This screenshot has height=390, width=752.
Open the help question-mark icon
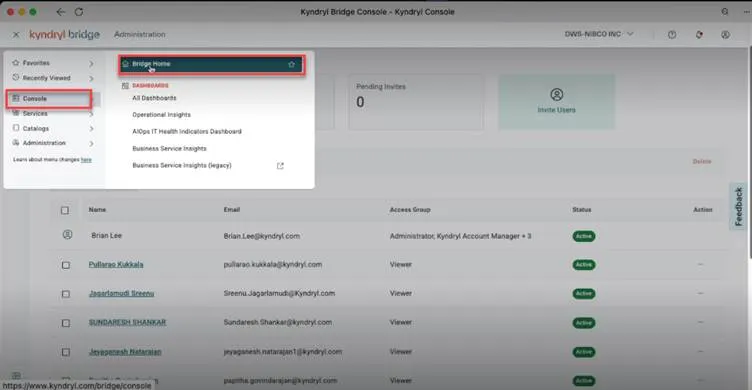click(x=672, y=35)
